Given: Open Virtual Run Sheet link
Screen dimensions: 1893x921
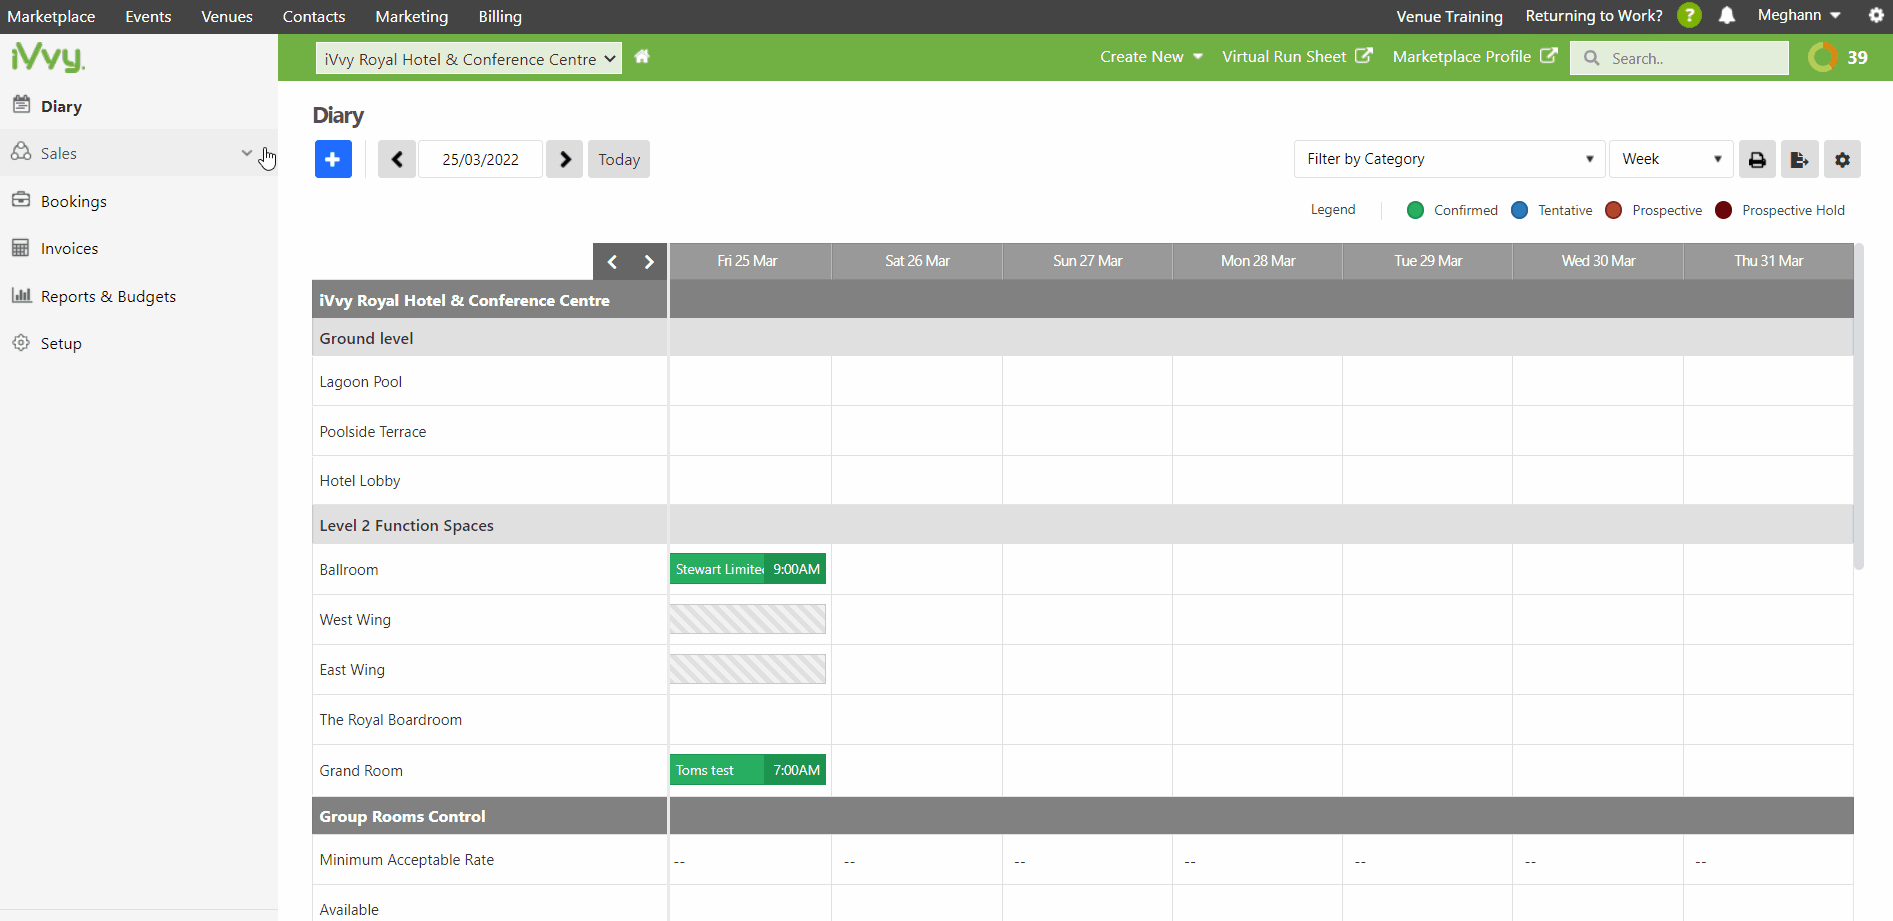Looking at the screenshot, I should click(1284, 57).
